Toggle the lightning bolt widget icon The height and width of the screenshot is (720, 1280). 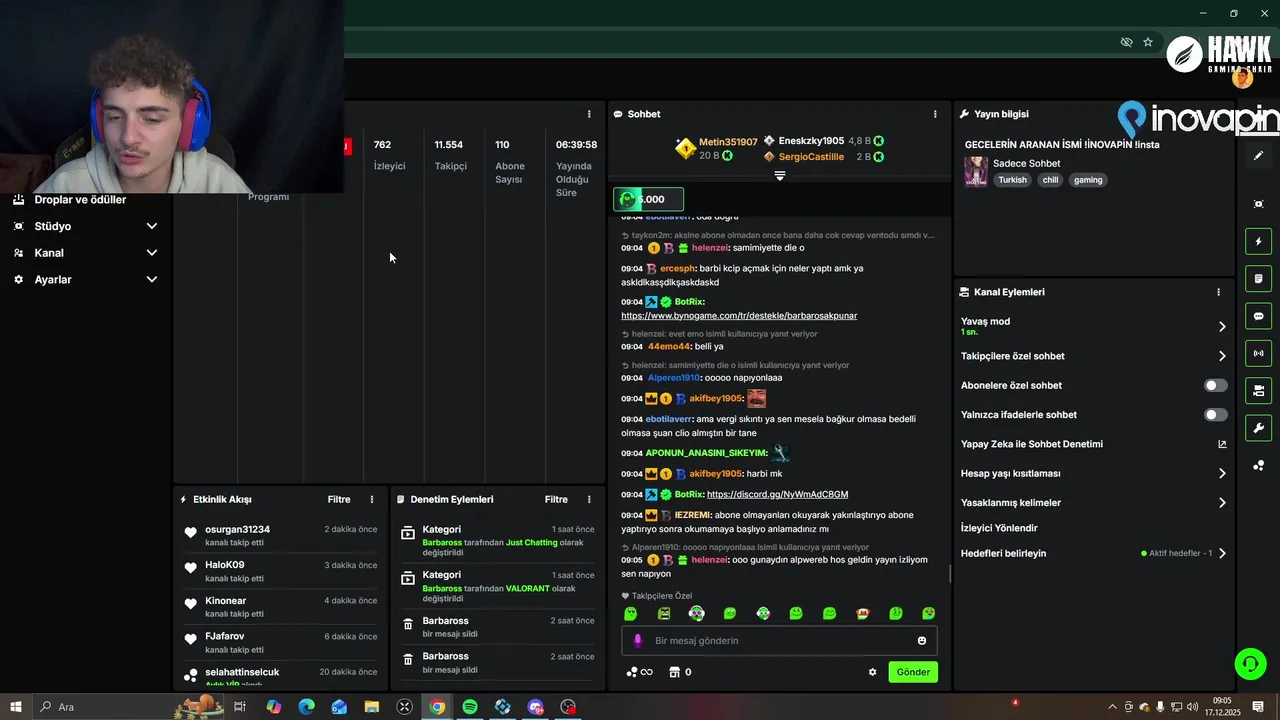1258,241
